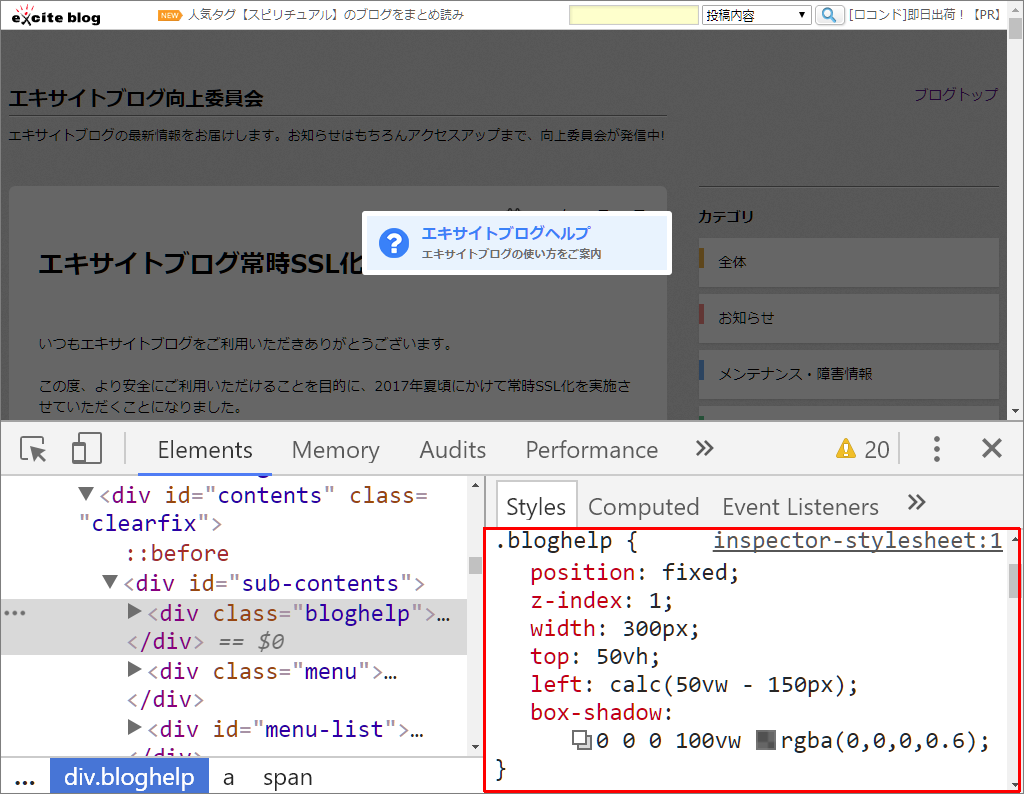Select the a element in breadcrumb
1024x794 pixels.
click(228, 778)
